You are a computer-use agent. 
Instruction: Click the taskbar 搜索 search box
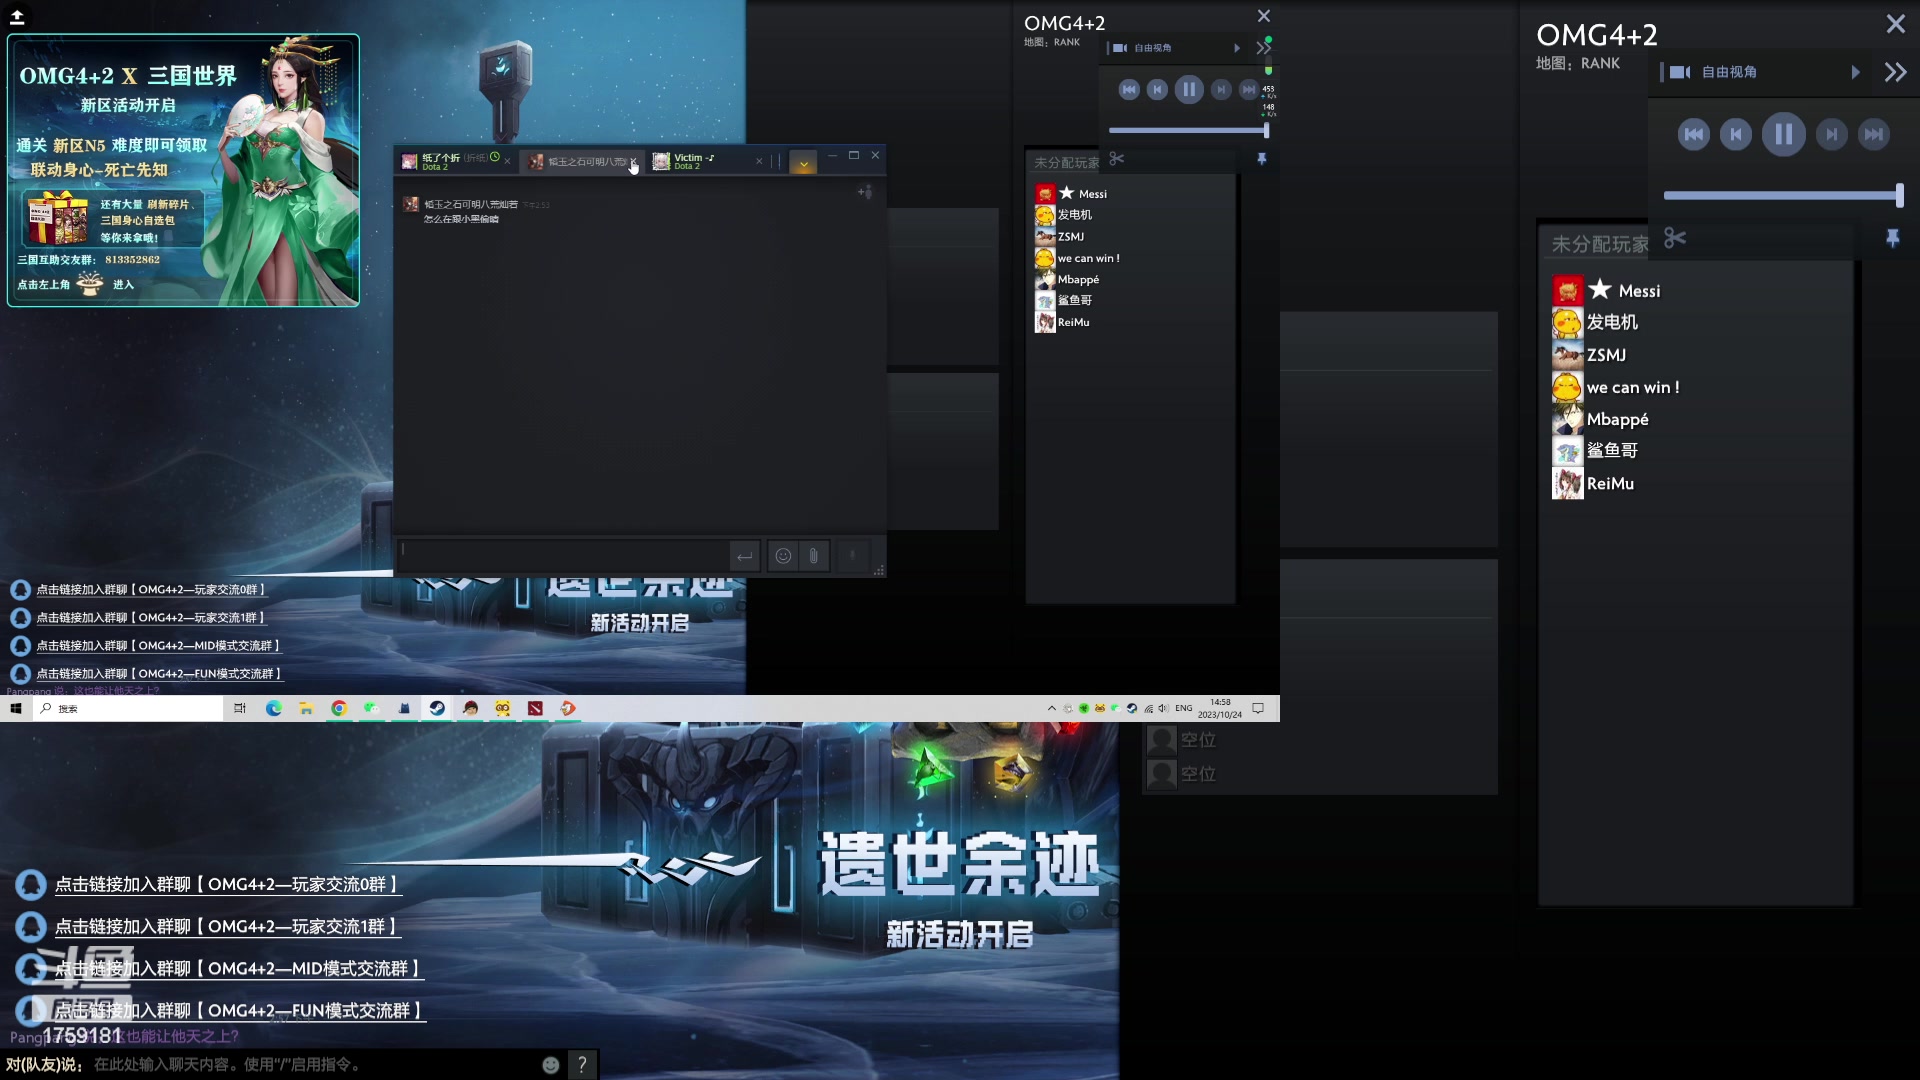click(x=128, y=708)
